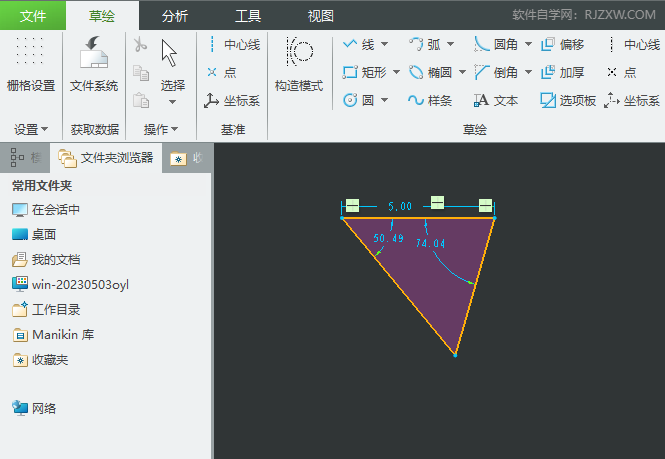Select the 50.49 angle dimension
The height and width of the screenshot is (459, 665).
(388, 238)
